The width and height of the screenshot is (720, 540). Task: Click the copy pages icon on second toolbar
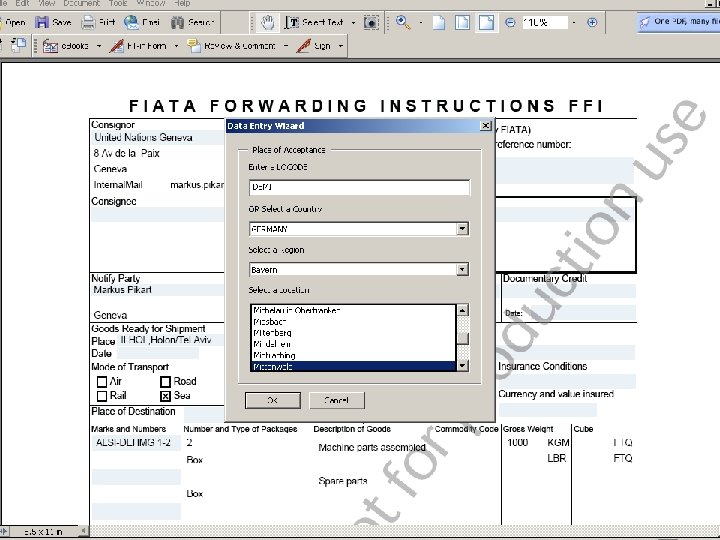[18, 45]
